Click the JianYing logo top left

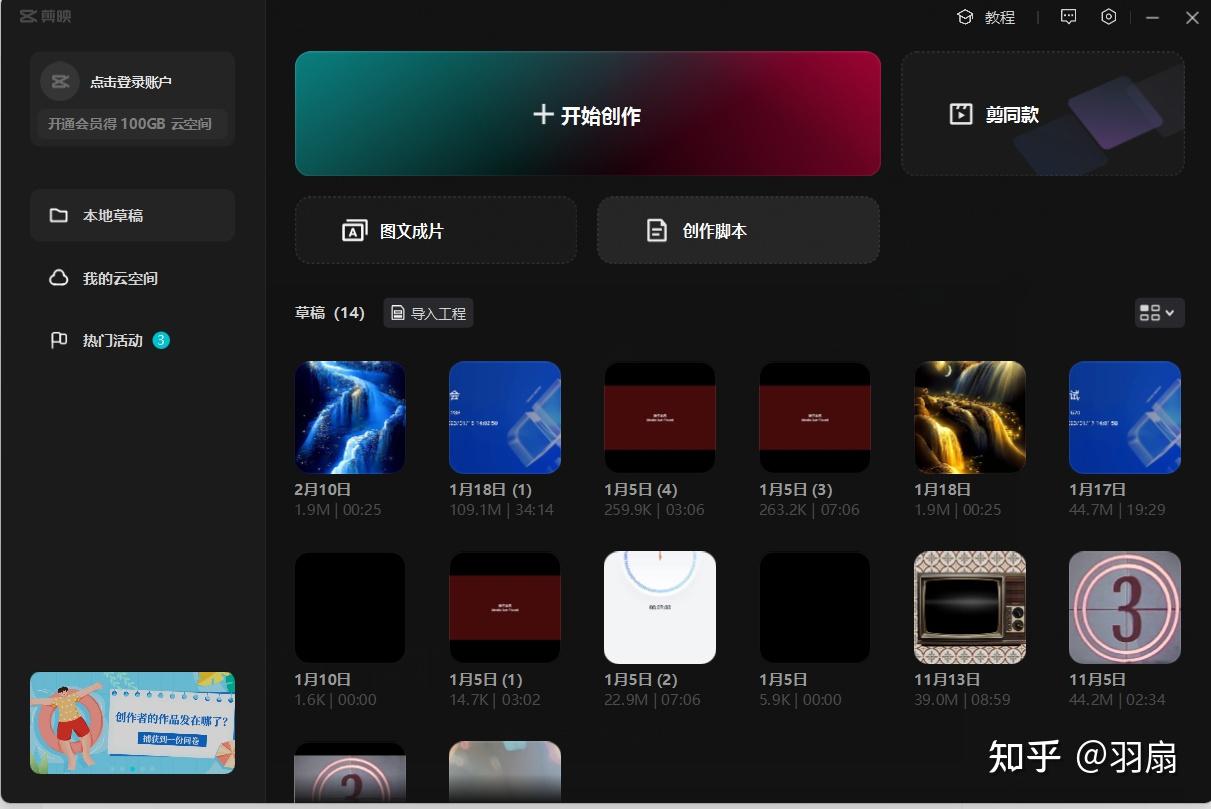[x=45, y=16]
